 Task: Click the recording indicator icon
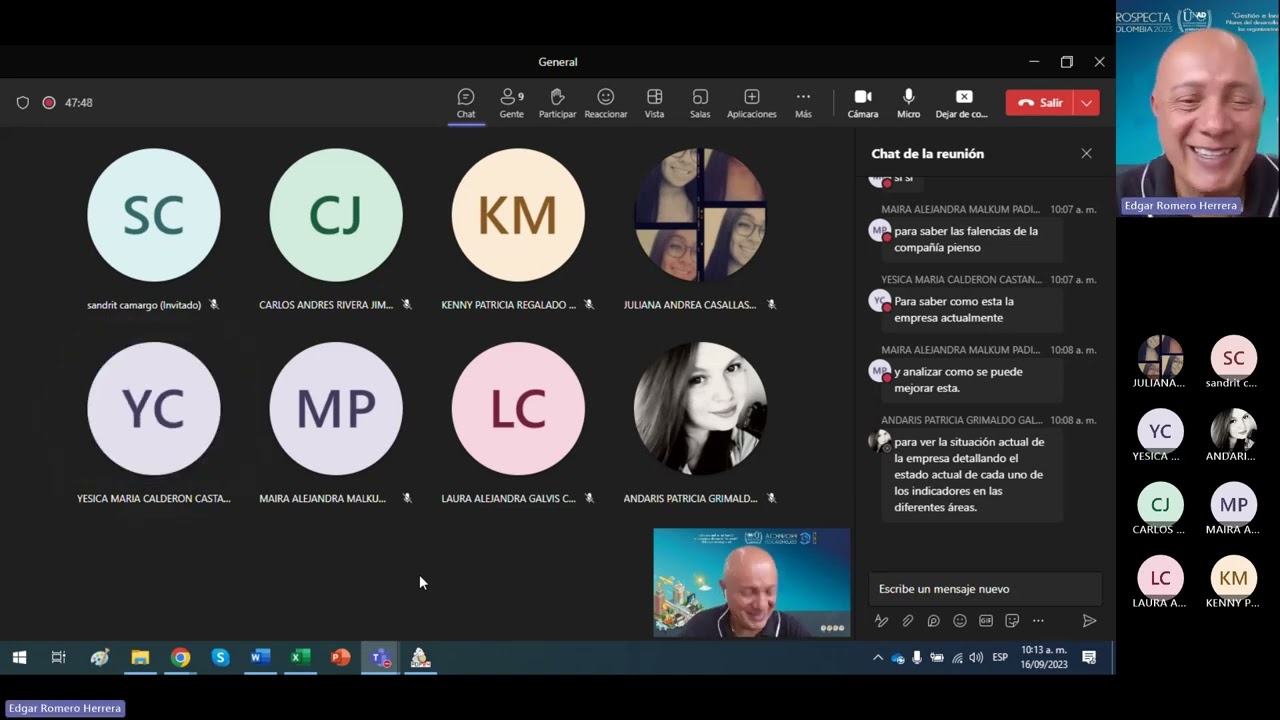(48, 103)
